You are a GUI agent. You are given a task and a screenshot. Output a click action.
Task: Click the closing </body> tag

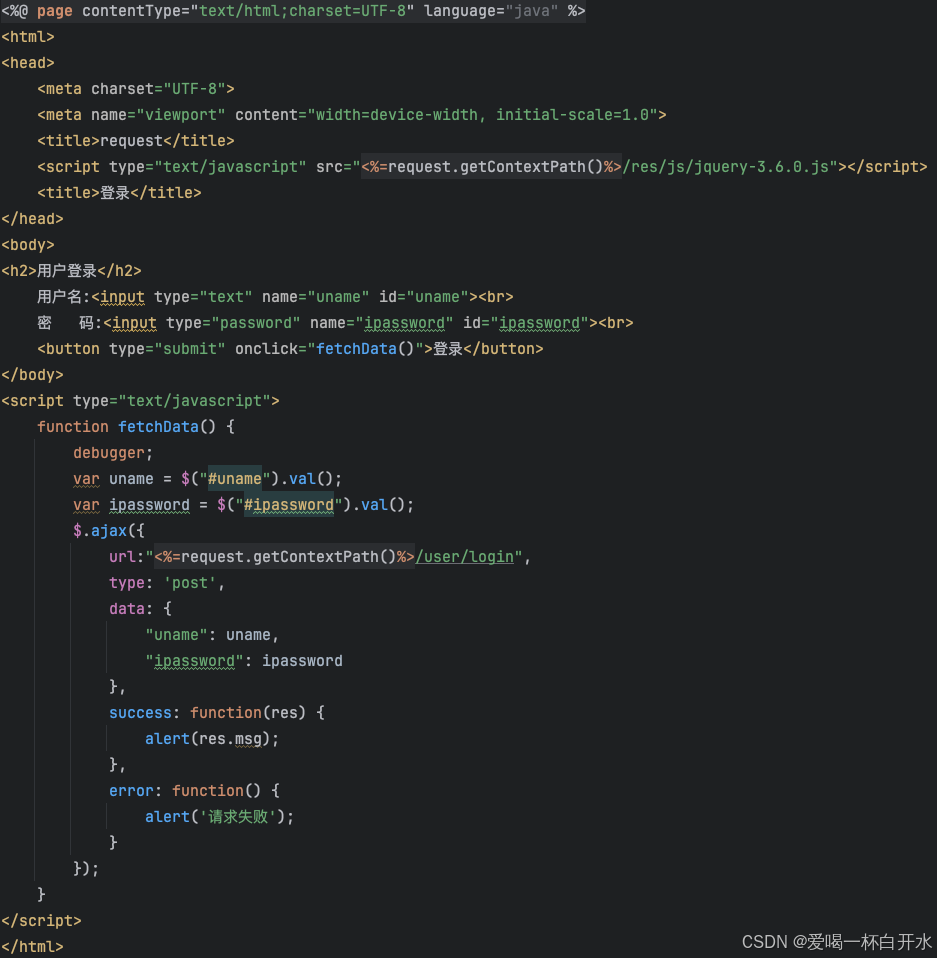[32, 375]
